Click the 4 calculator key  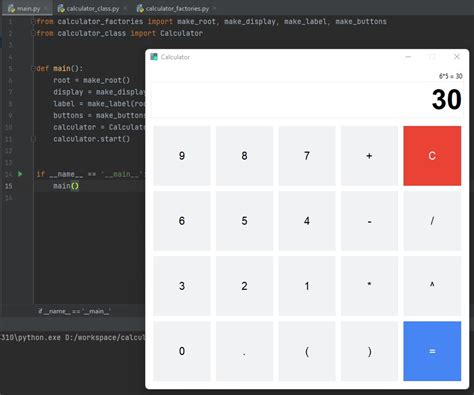click(x=307, y=221)
